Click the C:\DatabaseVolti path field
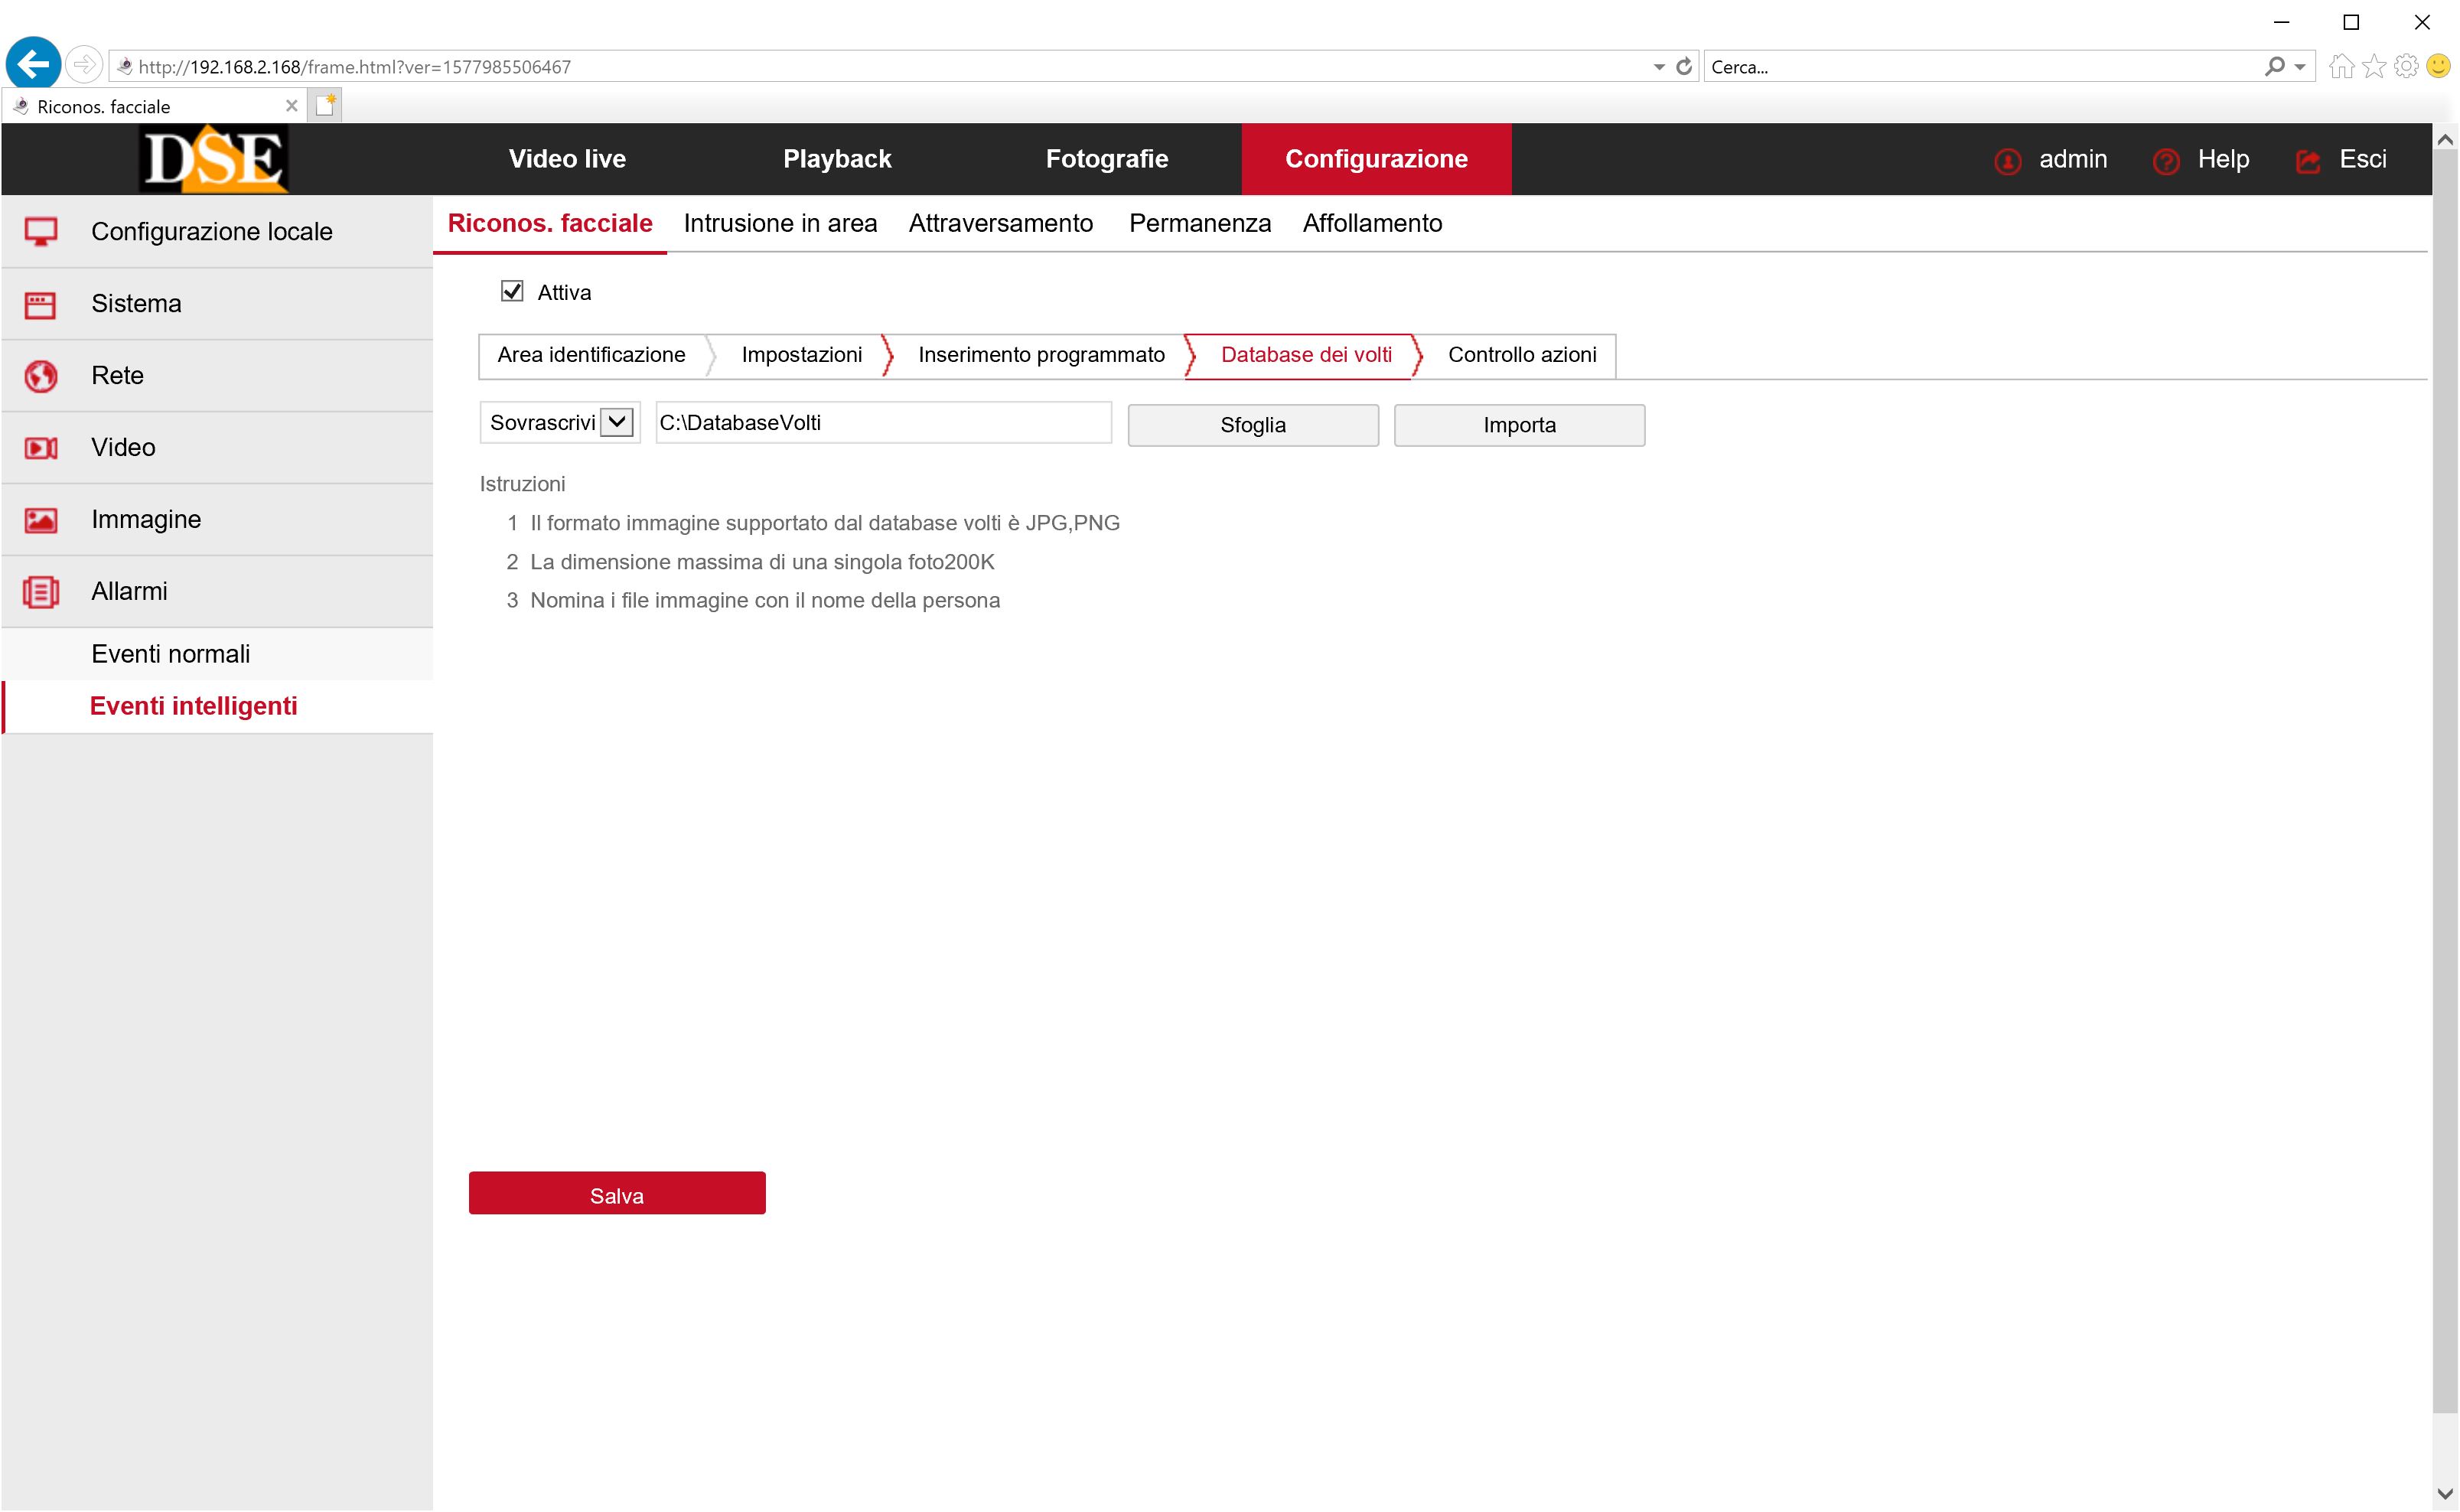This screenshot has width=2460, height=1512. [882, 422]
